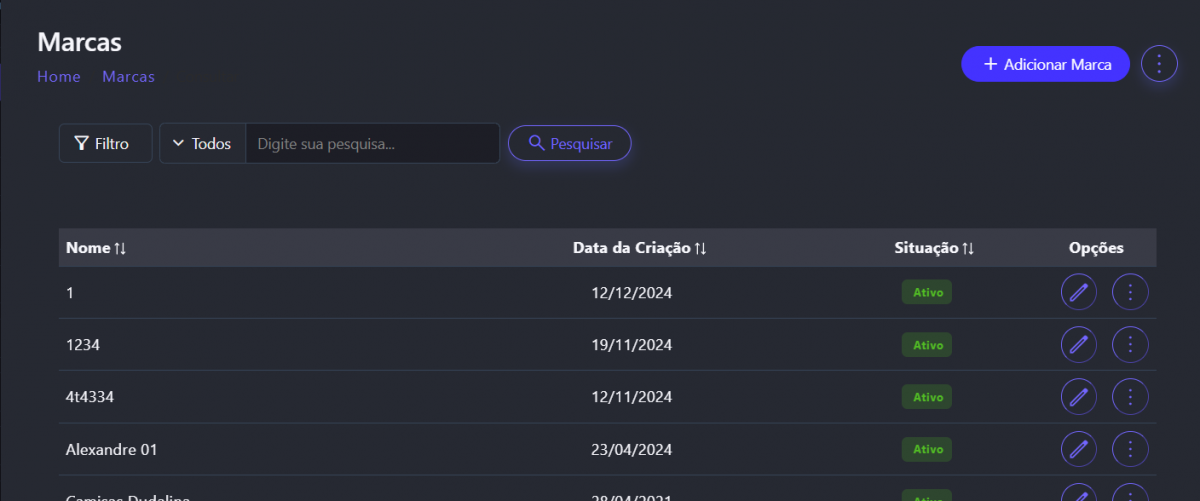Show options menu for 4t4334 row

(x=1130, y=397)
